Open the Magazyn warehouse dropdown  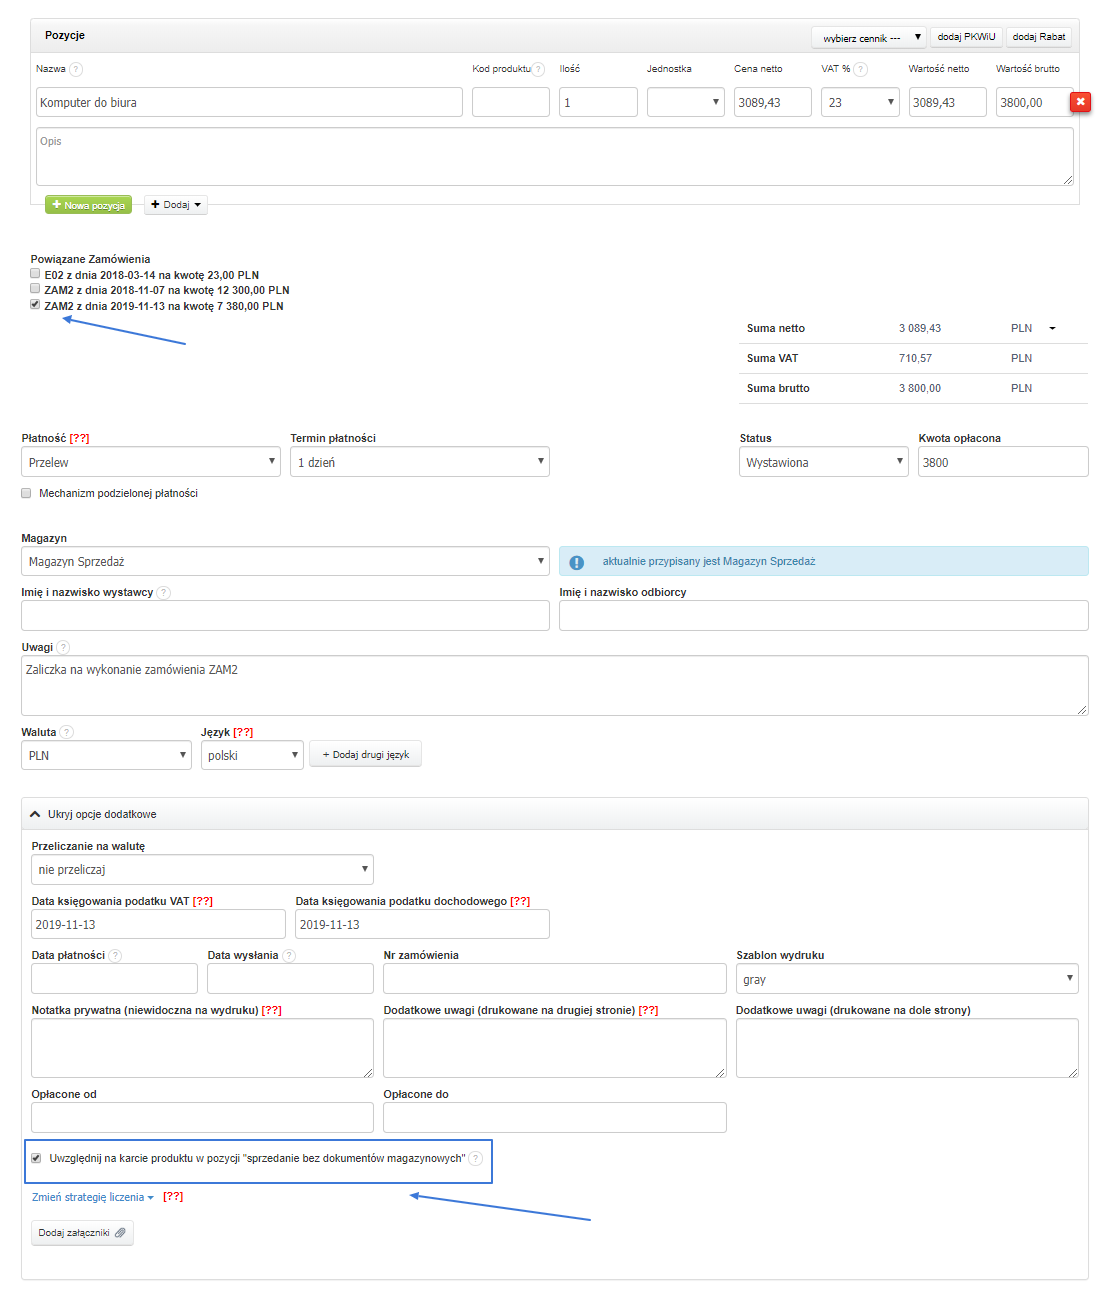[x=285, y=561]
